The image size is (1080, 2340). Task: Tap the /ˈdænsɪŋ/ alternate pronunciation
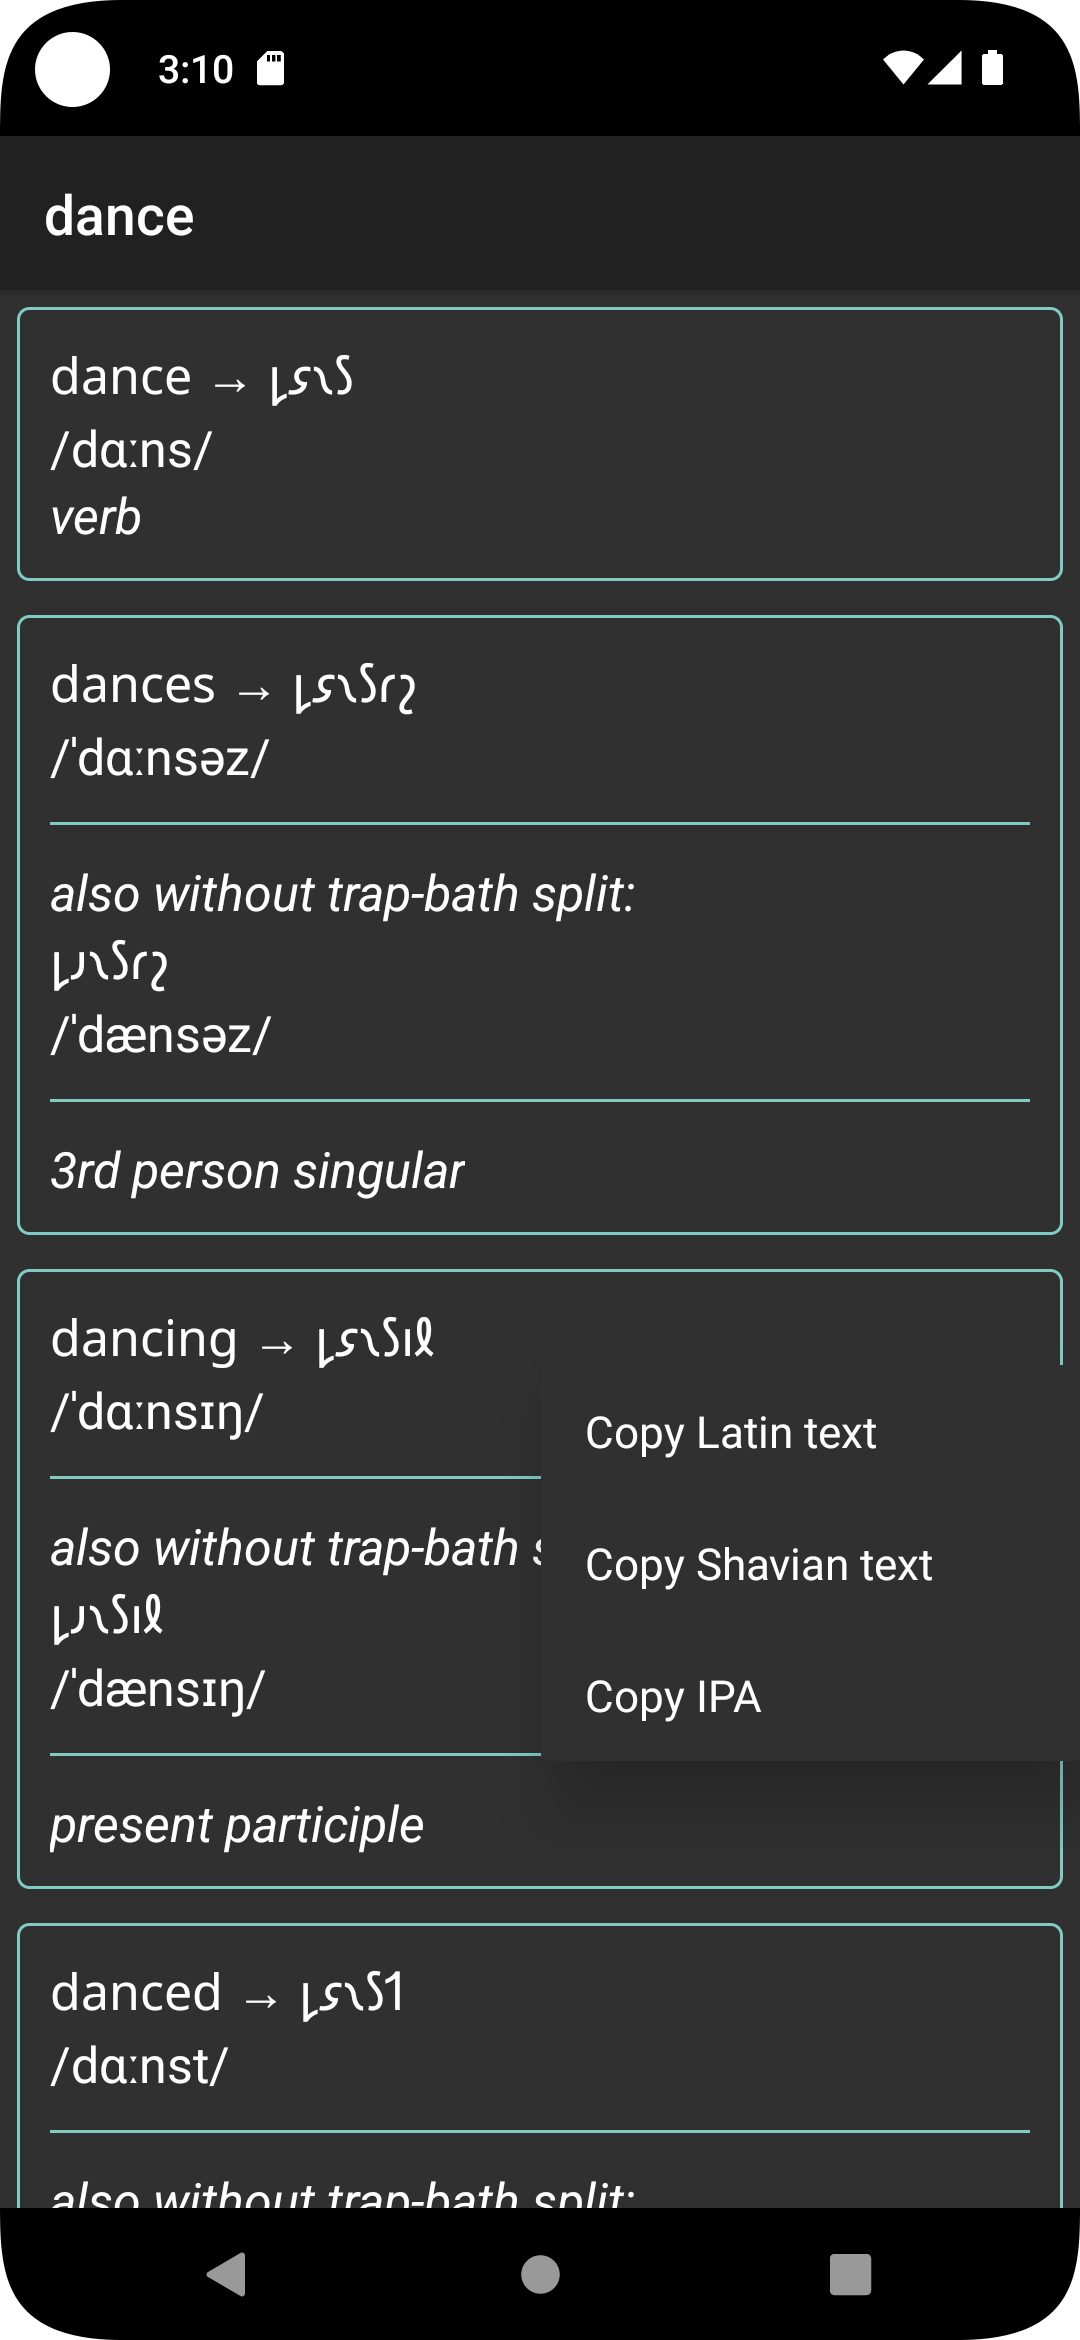tap(158, 1689)
